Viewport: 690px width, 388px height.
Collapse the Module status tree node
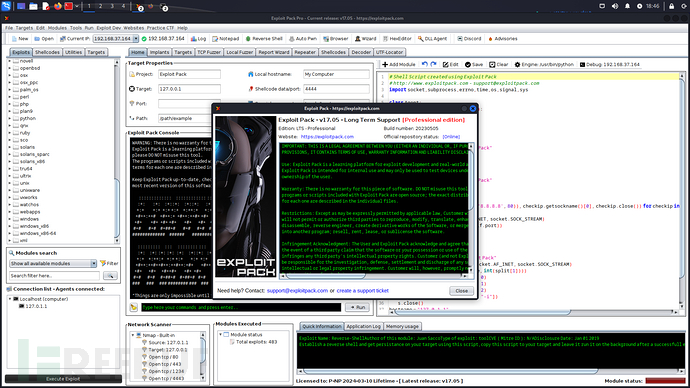(220, 334)
